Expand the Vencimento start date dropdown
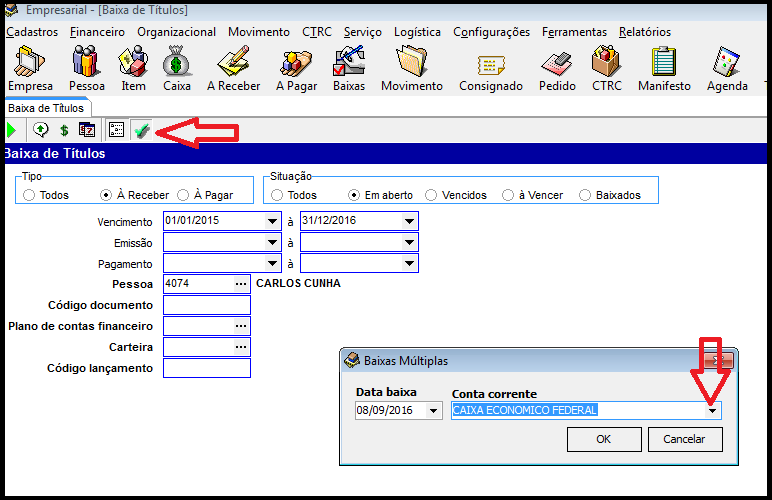This screenshot has width=772, height=500. (x=272, y=221)
